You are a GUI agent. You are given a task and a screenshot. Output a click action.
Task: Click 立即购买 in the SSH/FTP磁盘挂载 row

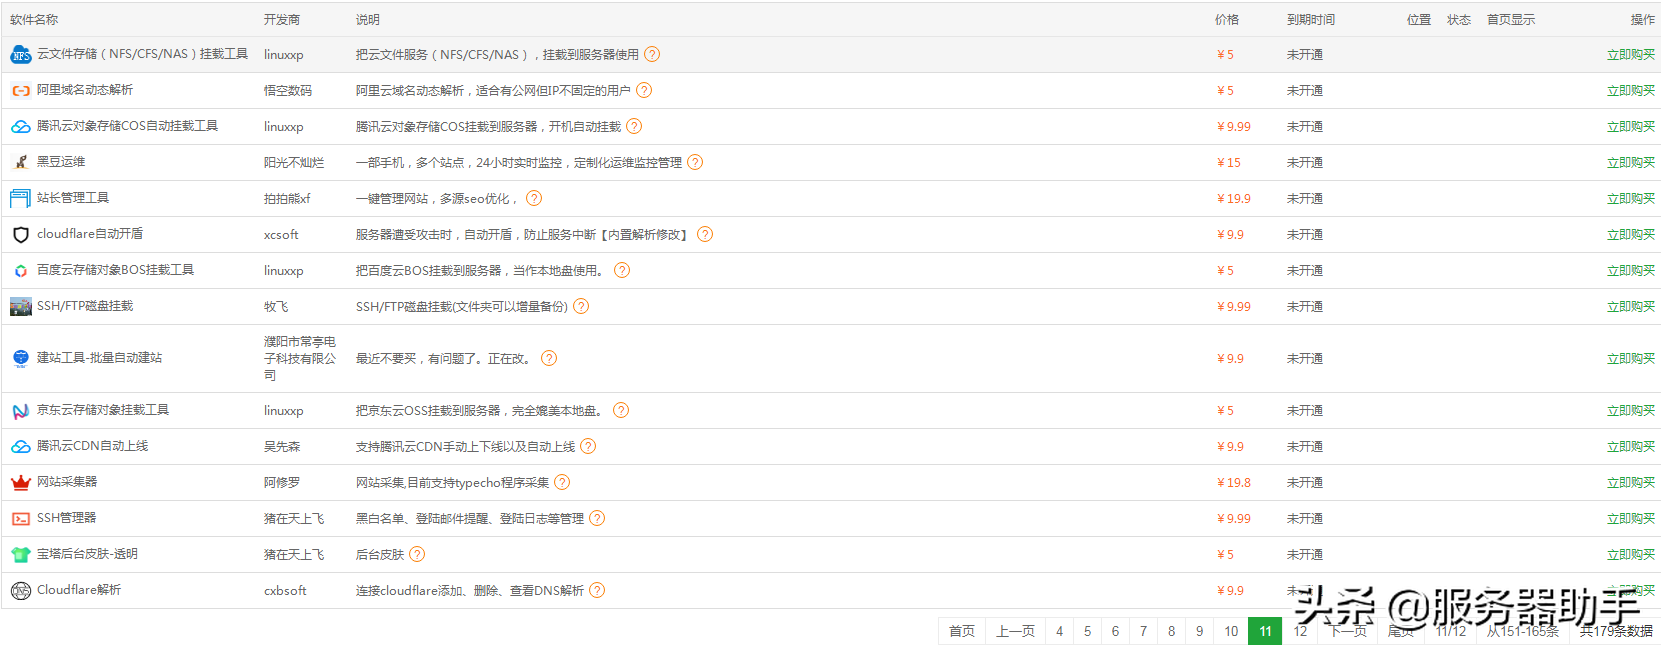coord(1631,307)
